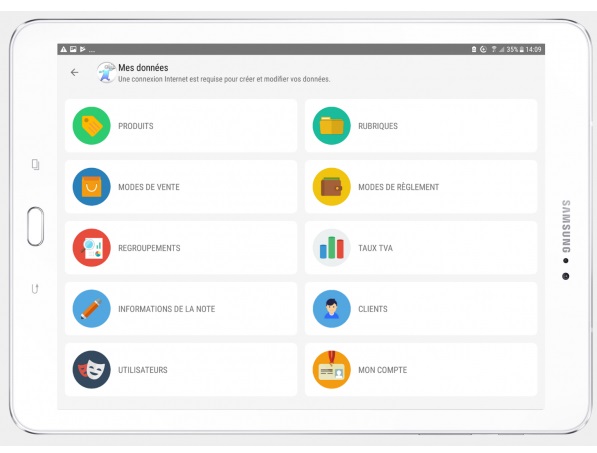The height and width of the screenshot is (453, 597).
Task: Open the green Produits tag icon
Action: [91, 126]
